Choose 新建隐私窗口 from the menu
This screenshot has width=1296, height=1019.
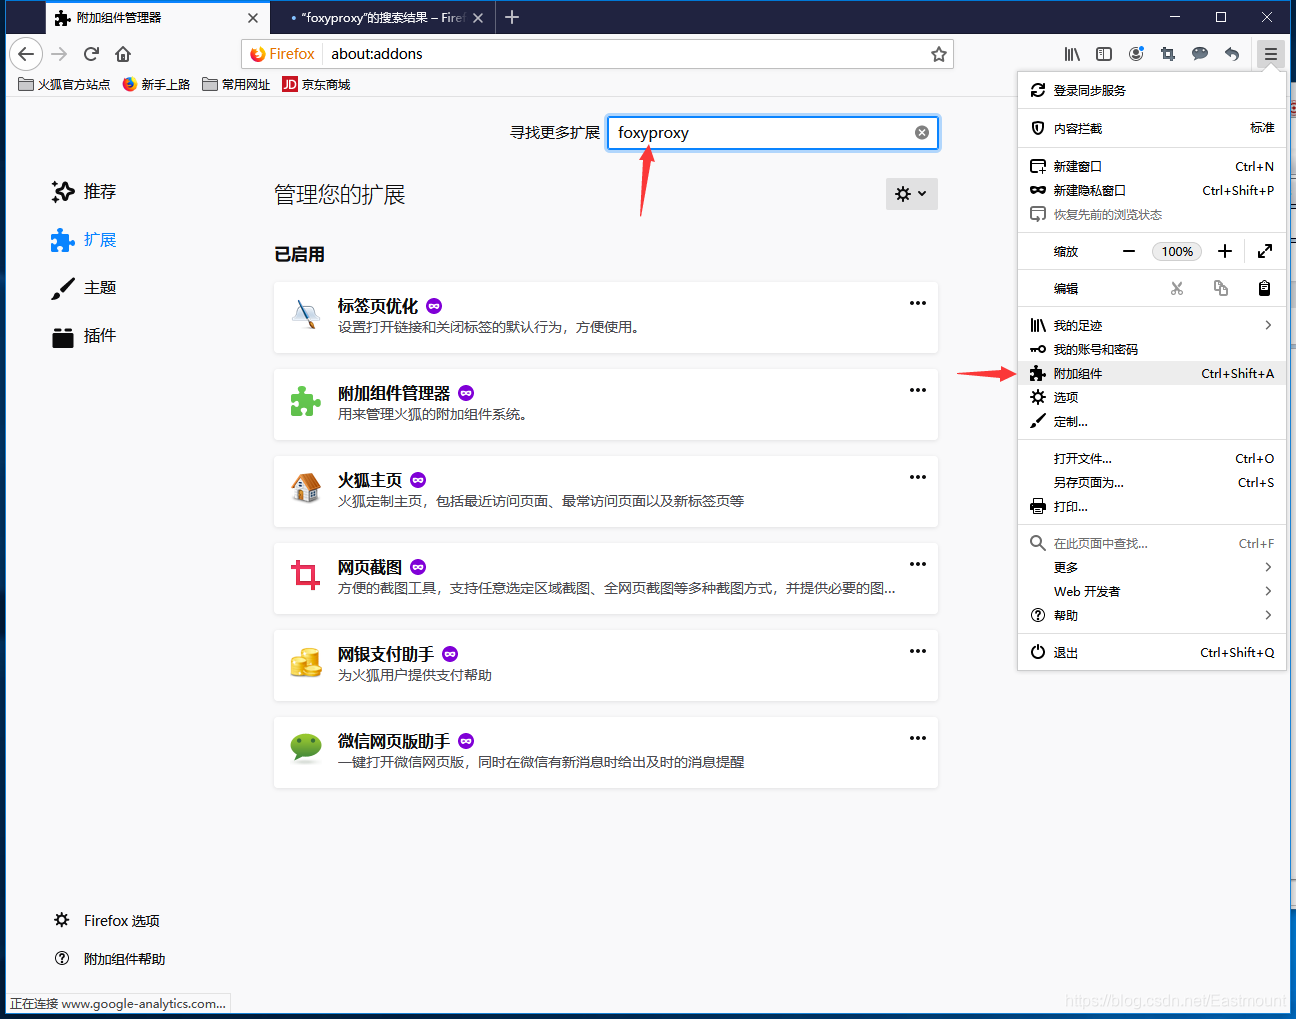click(1152, 190)
